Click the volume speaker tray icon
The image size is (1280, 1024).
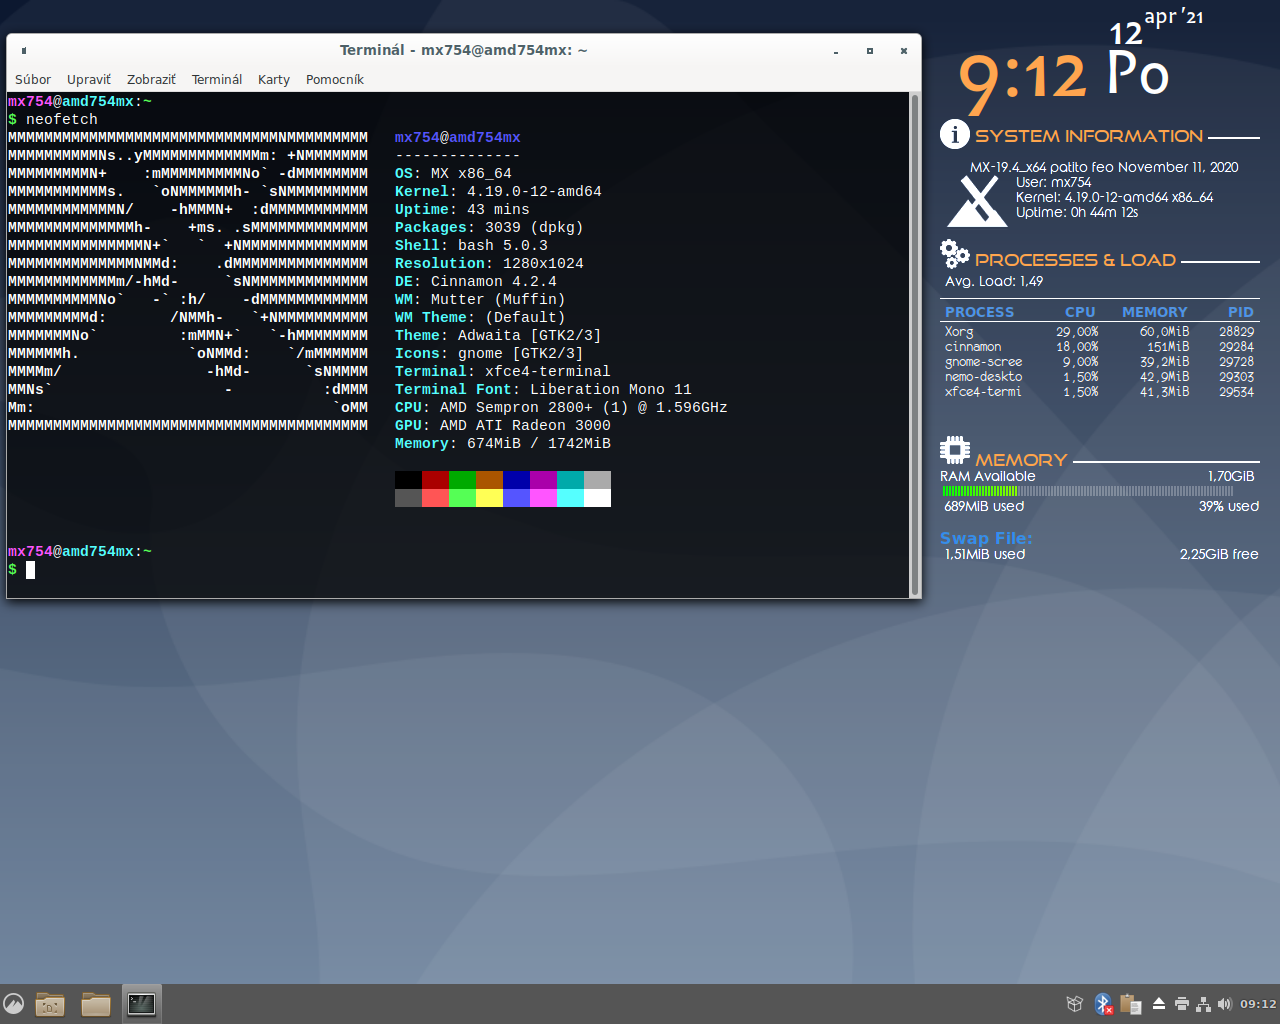[x=1225, y=1004]
